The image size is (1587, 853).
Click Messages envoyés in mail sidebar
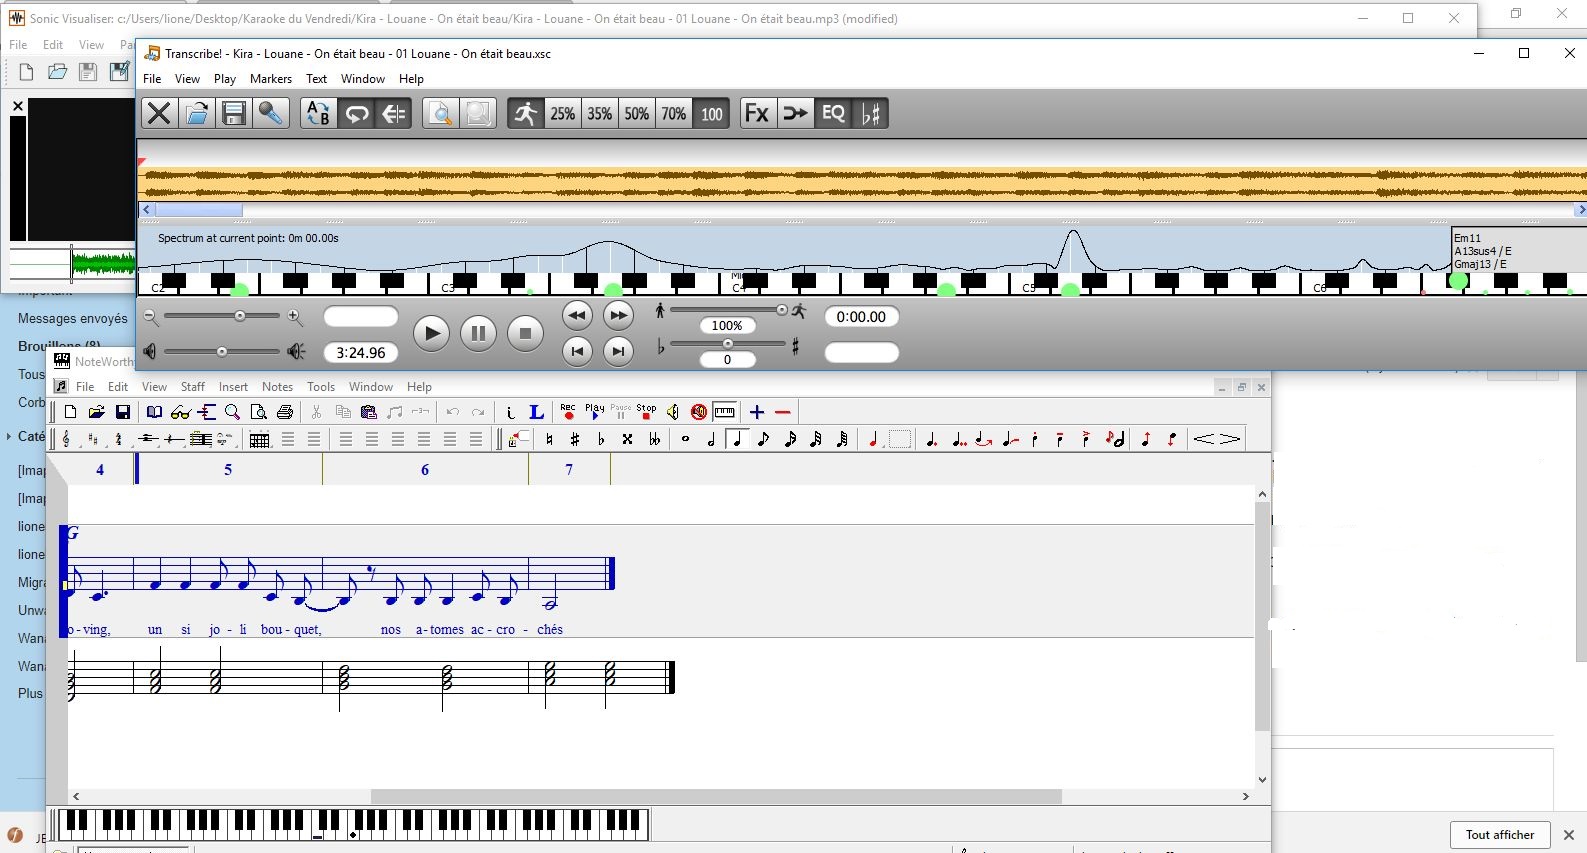[x=73, y=319]
